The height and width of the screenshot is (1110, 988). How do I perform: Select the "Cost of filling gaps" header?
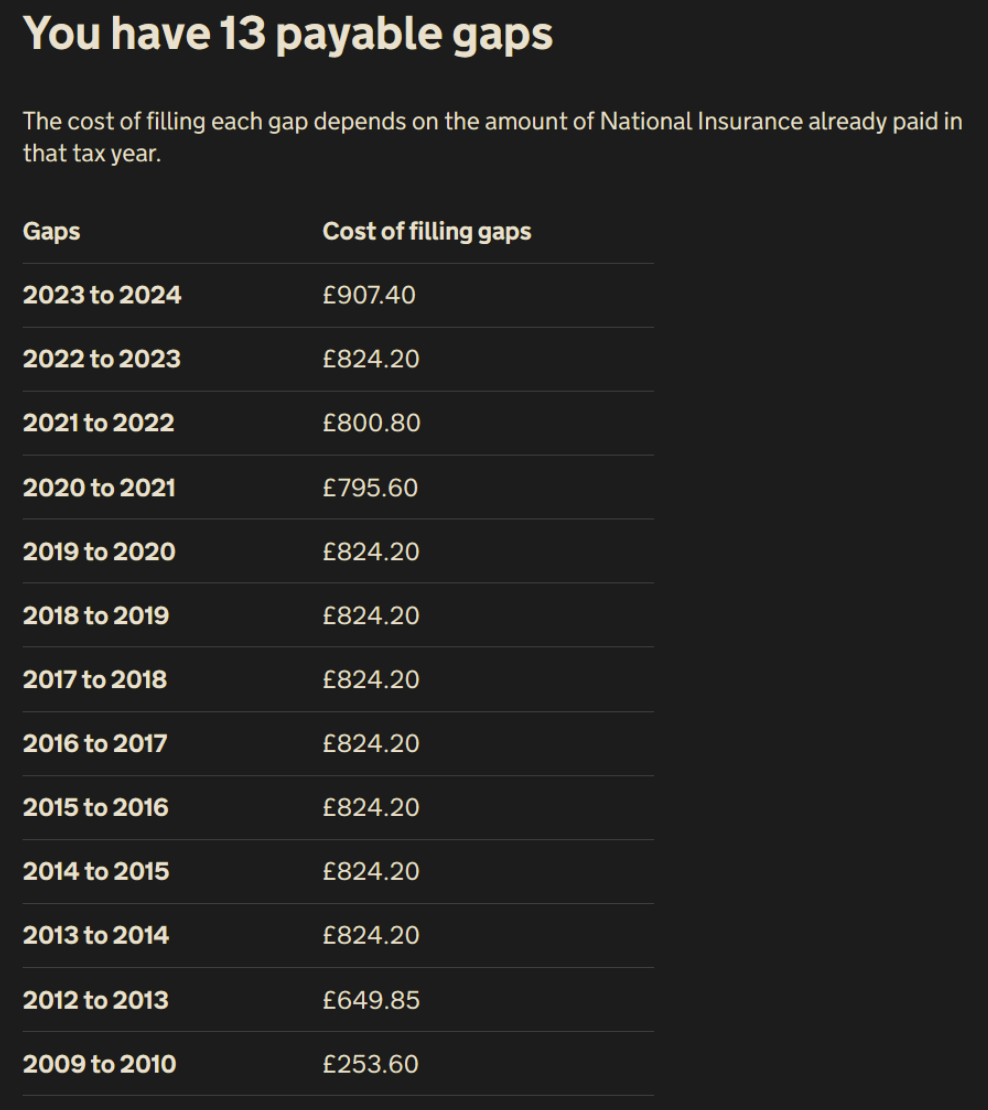click(x=427, y=232)
